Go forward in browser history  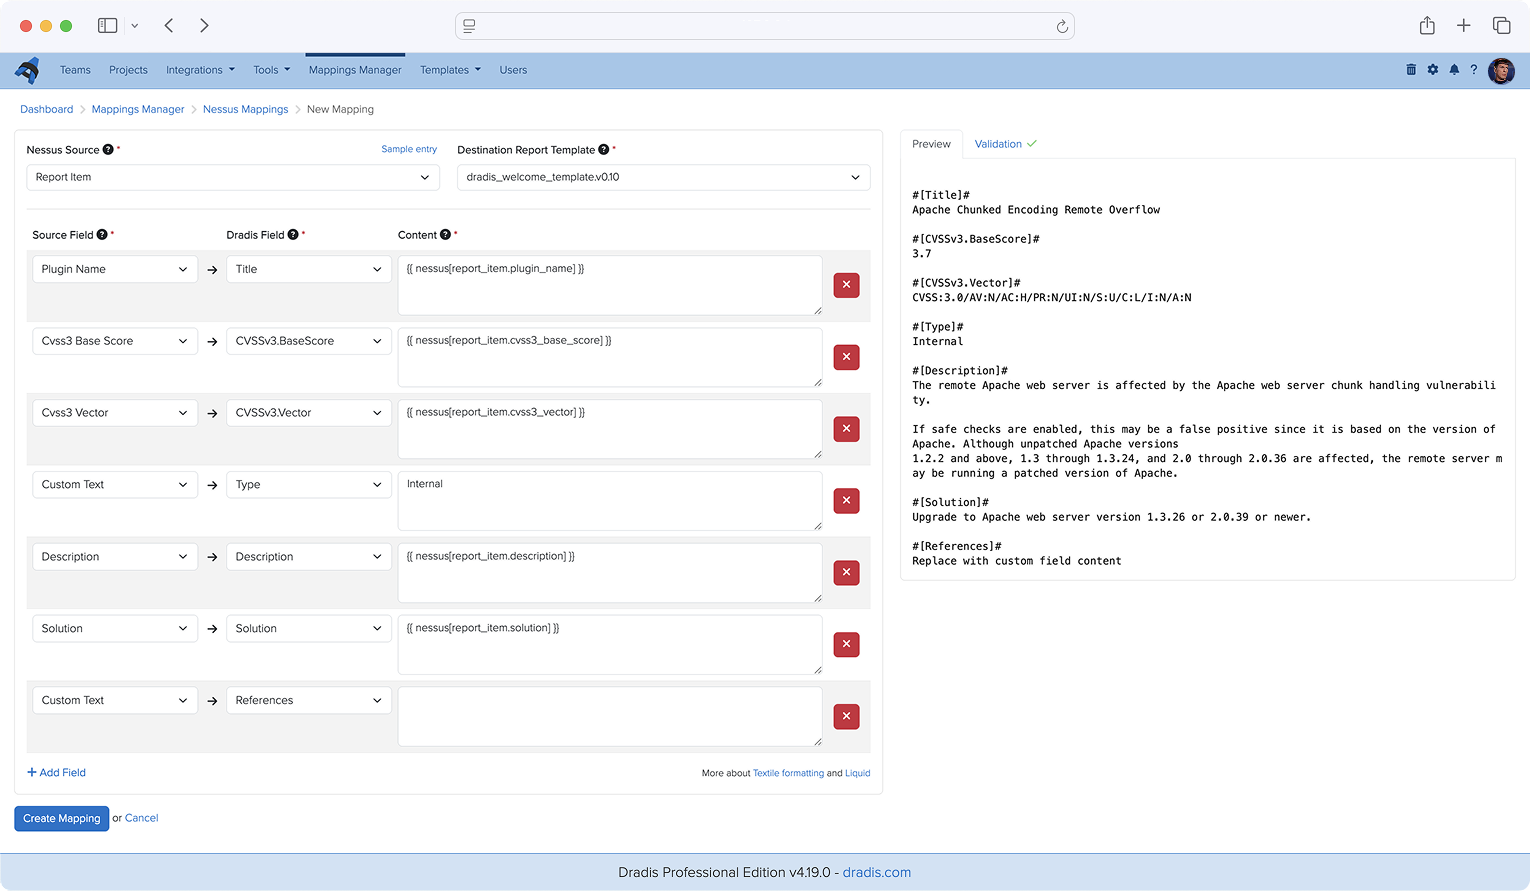click(x=204, y=26)
